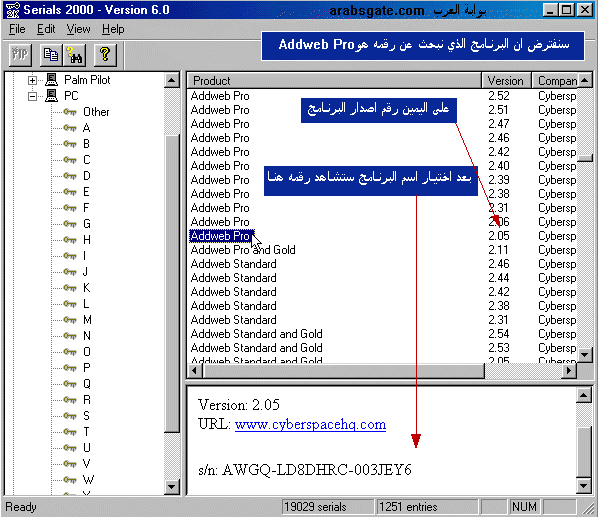Open the Help menu
This screenshot has height=517, width=598.
pyautogui.click(x=113, y=29)
